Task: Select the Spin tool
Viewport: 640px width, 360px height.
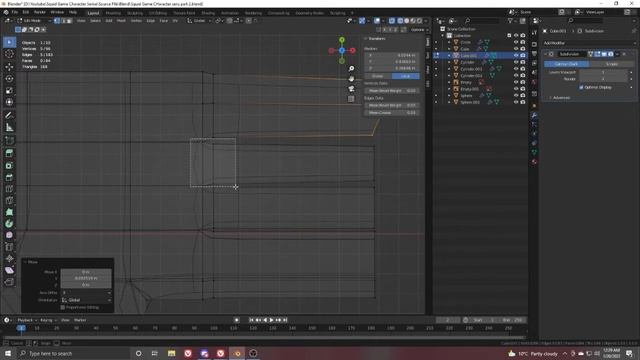Action: coord(9,224)
